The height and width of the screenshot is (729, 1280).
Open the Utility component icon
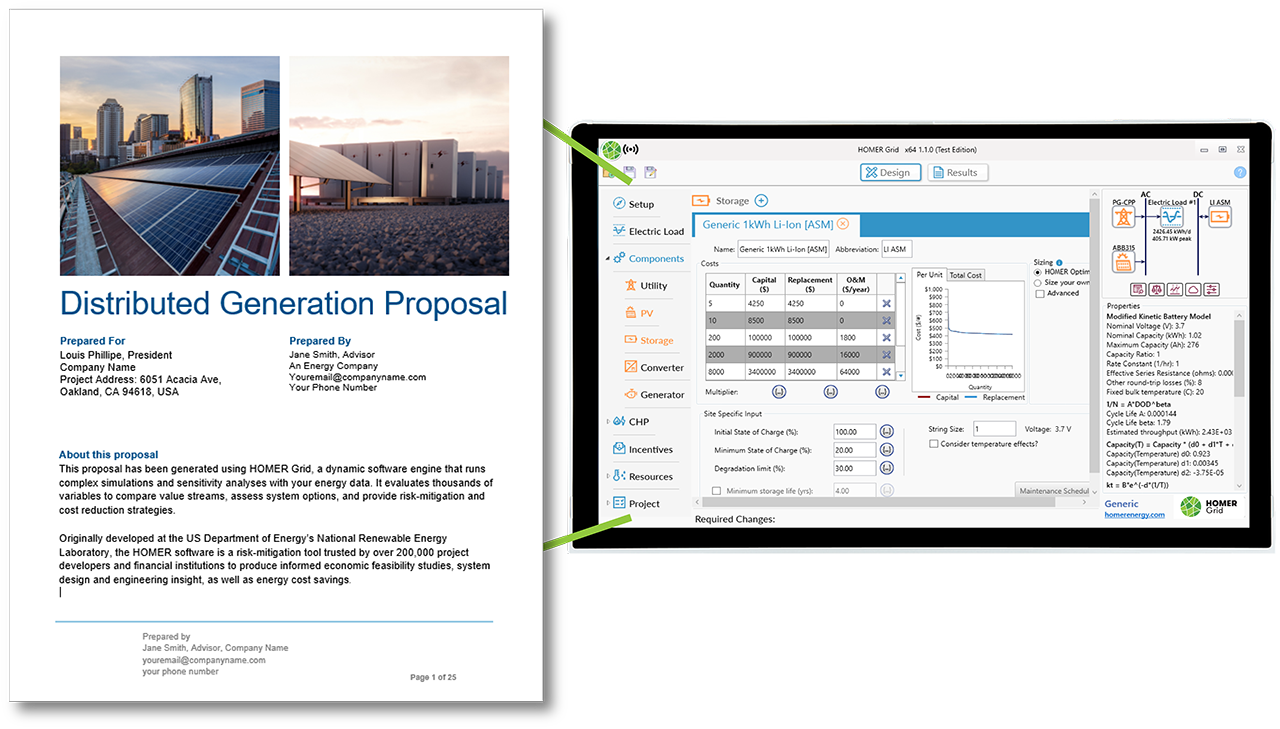pyautogui.click(x=631, y=286)
